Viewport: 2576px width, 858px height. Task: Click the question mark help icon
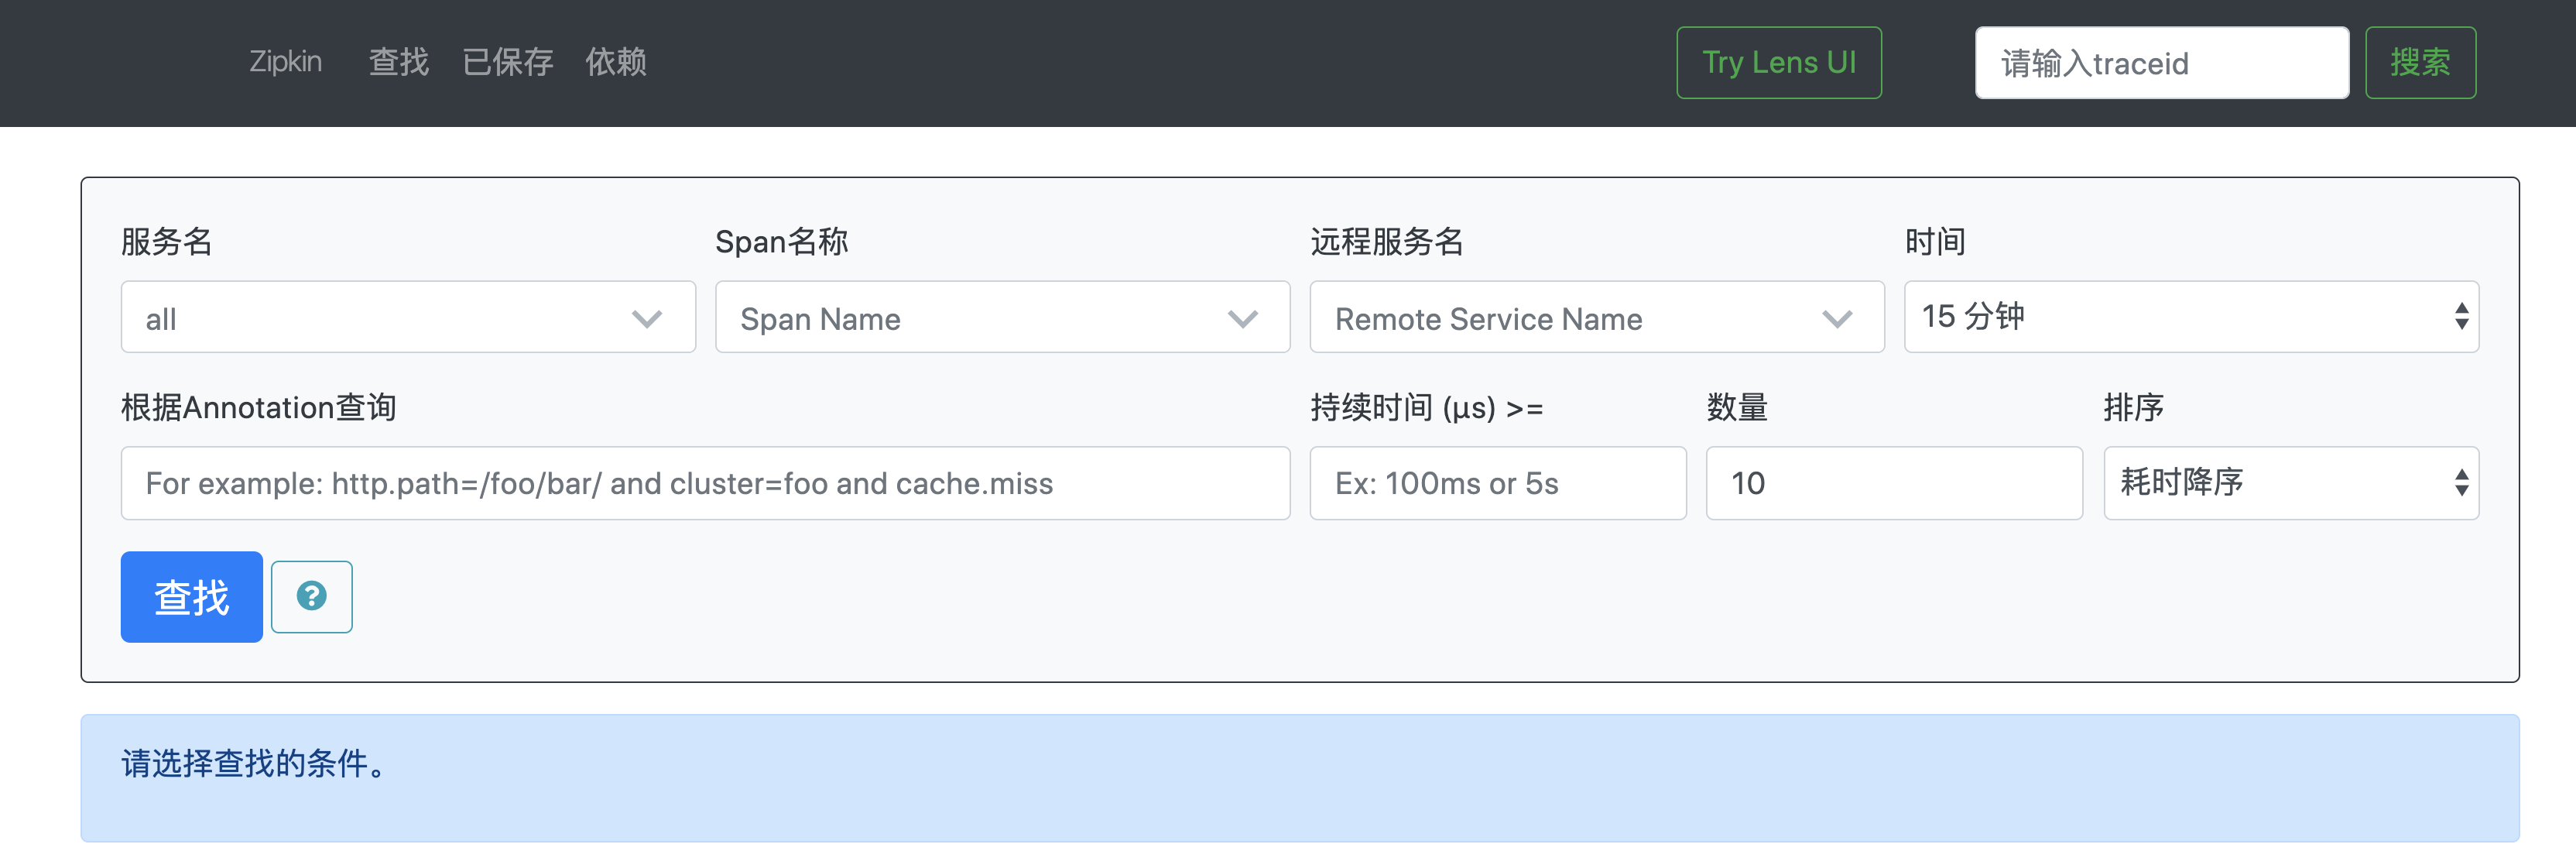311,596
